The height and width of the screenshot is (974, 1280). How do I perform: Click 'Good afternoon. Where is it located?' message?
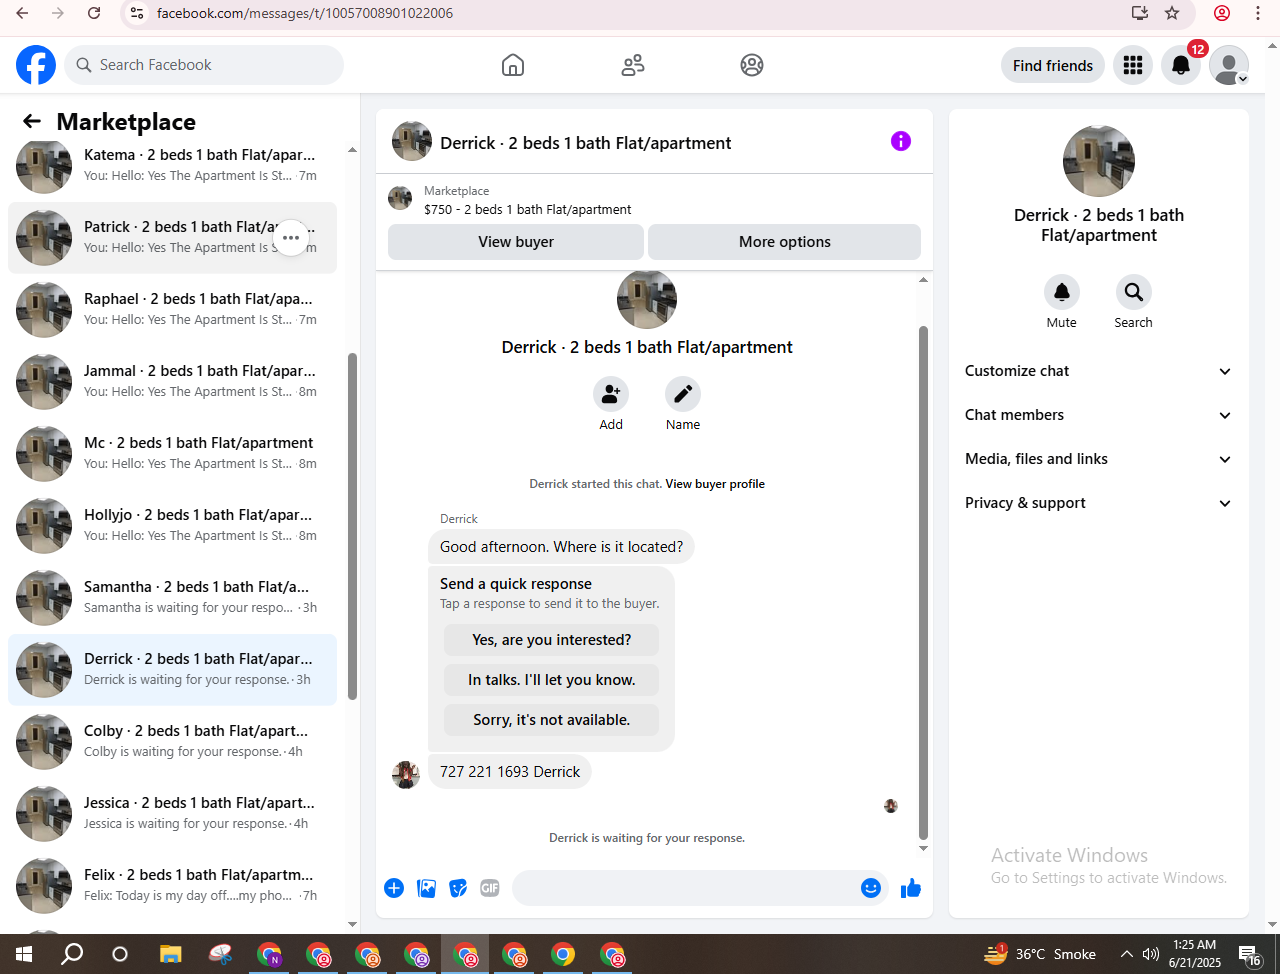[x=562, y=547]
